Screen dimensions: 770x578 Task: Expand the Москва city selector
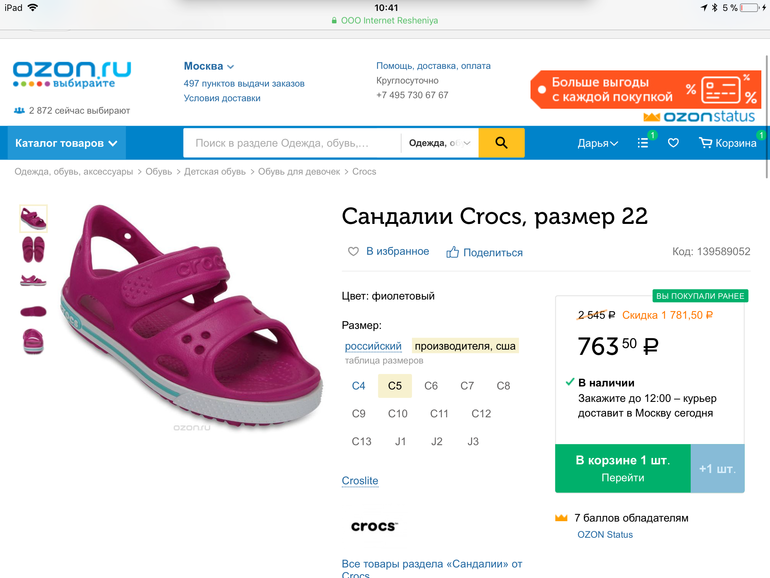point(209,66)
